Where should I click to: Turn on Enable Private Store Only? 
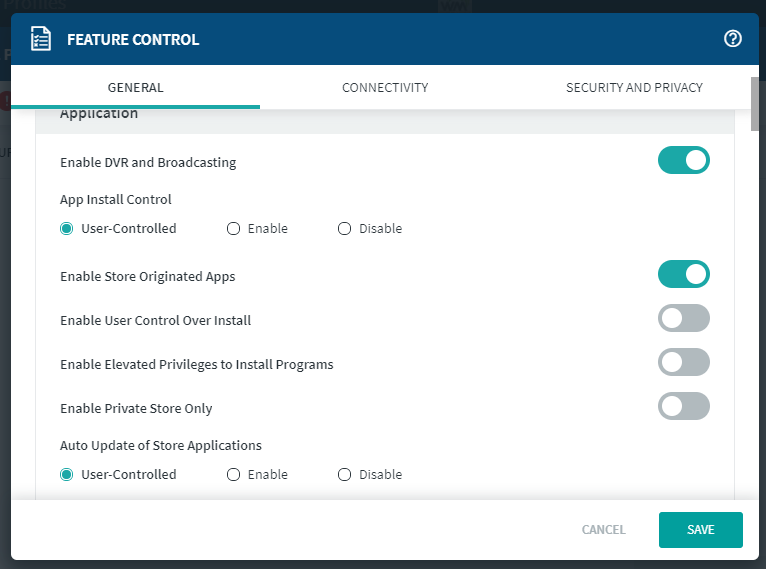click(x=683, y=407)
